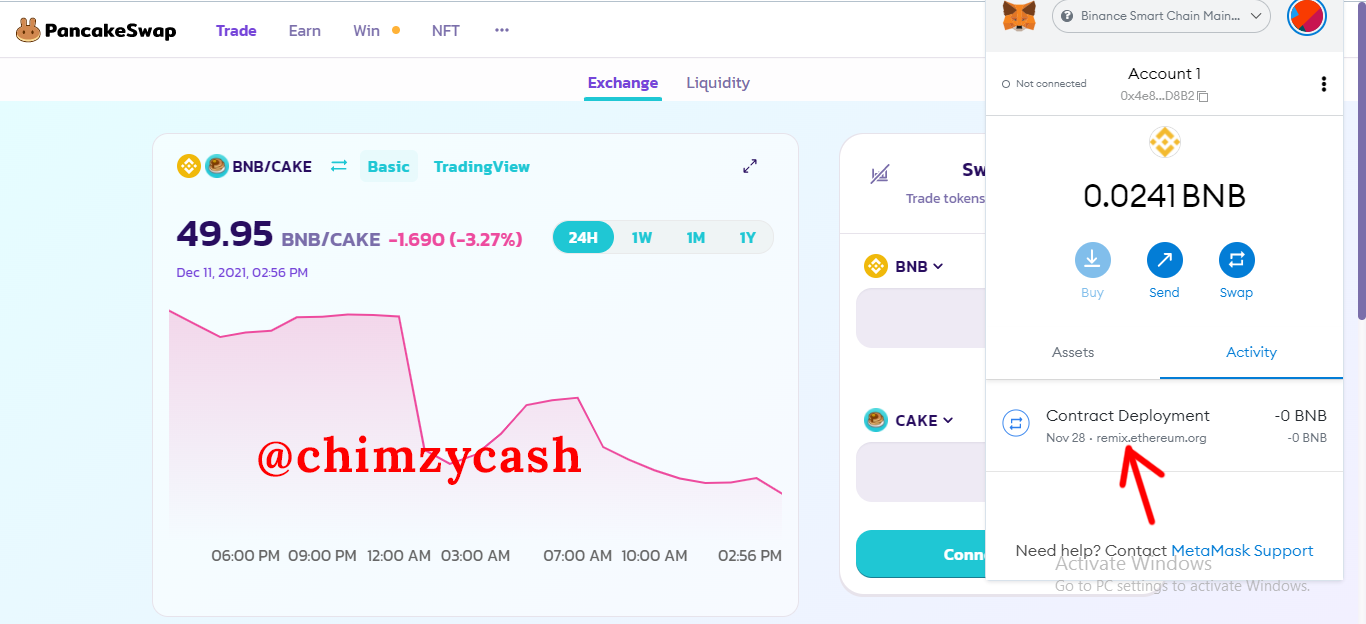The image size is (1366, 624).
Task: Open the Win menu
Action: 367,31
